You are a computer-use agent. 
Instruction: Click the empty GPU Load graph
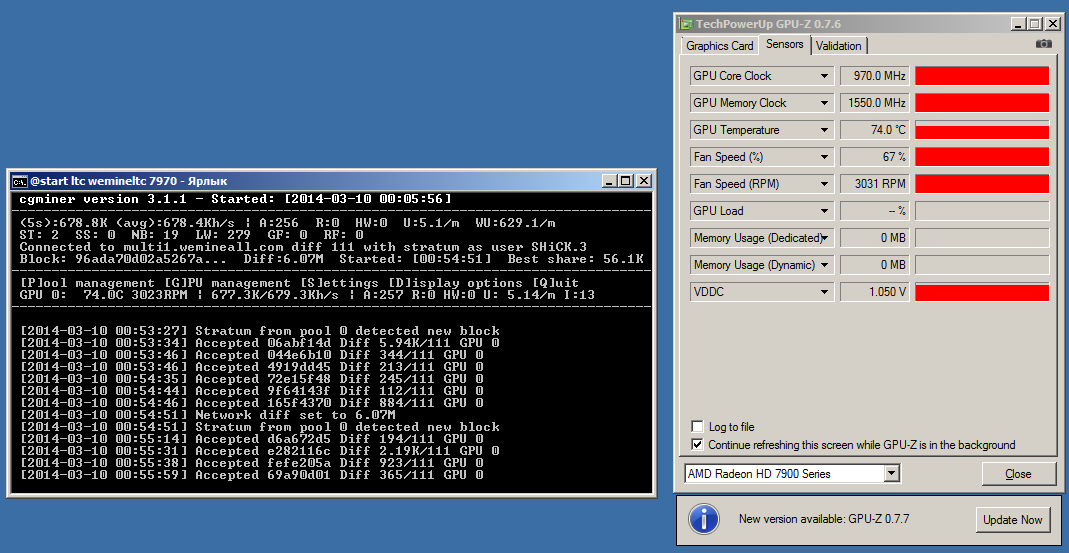click(x=982, y=211)
